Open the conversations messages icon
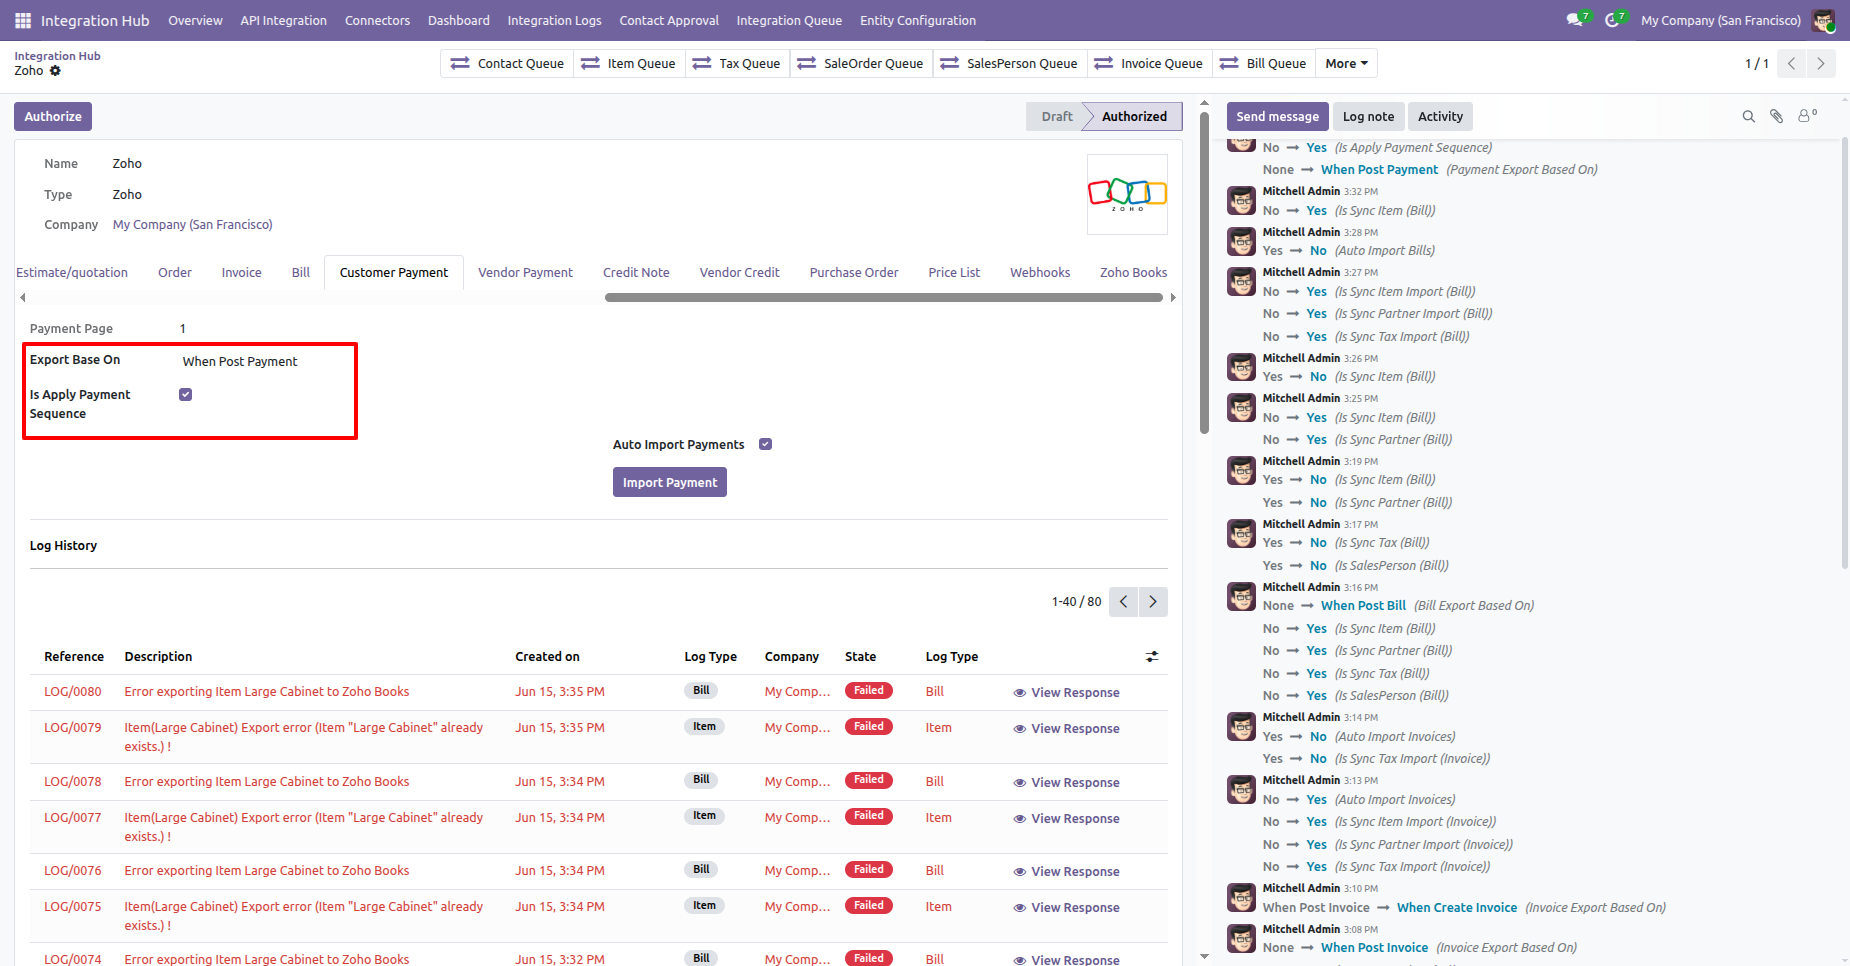The image size is (1850, 966). coord(1577,20)
